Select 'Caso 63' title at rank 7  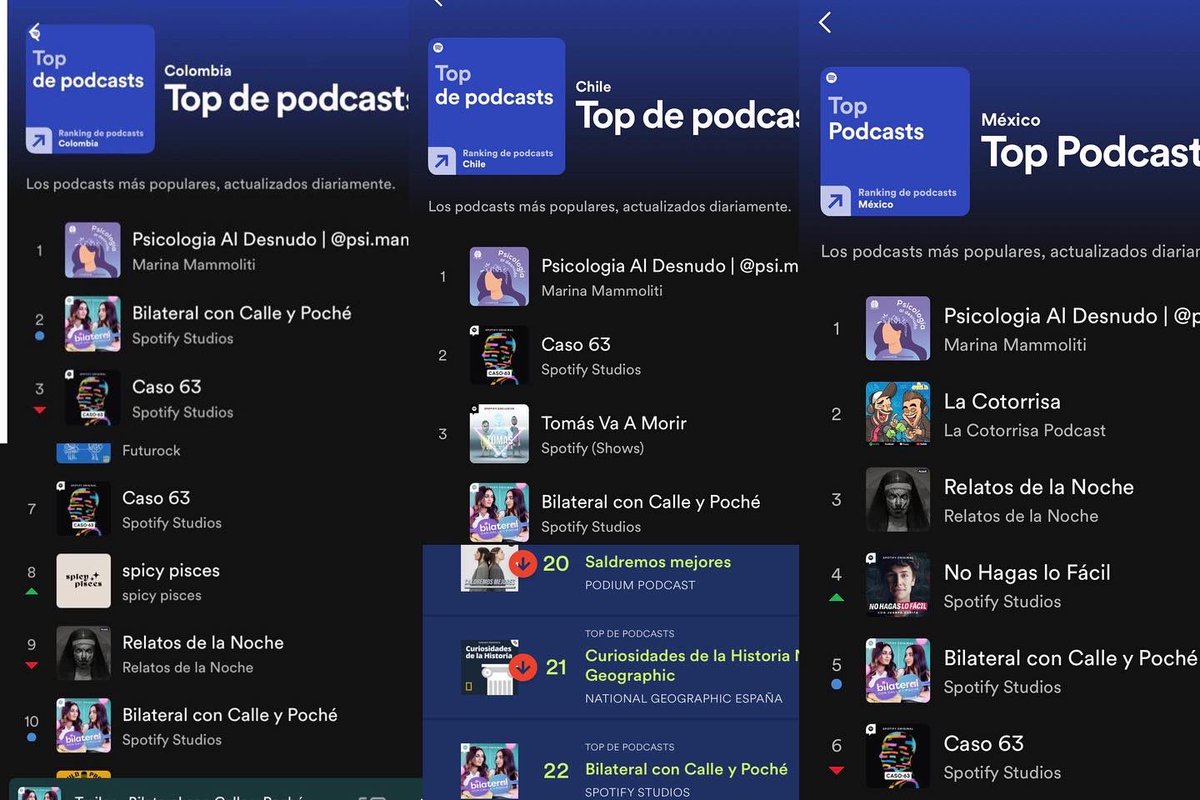[x=156, y=498]
